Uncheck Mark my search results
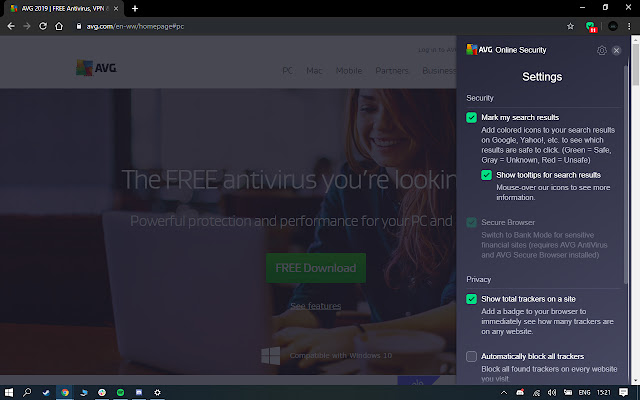 [472, 118]
